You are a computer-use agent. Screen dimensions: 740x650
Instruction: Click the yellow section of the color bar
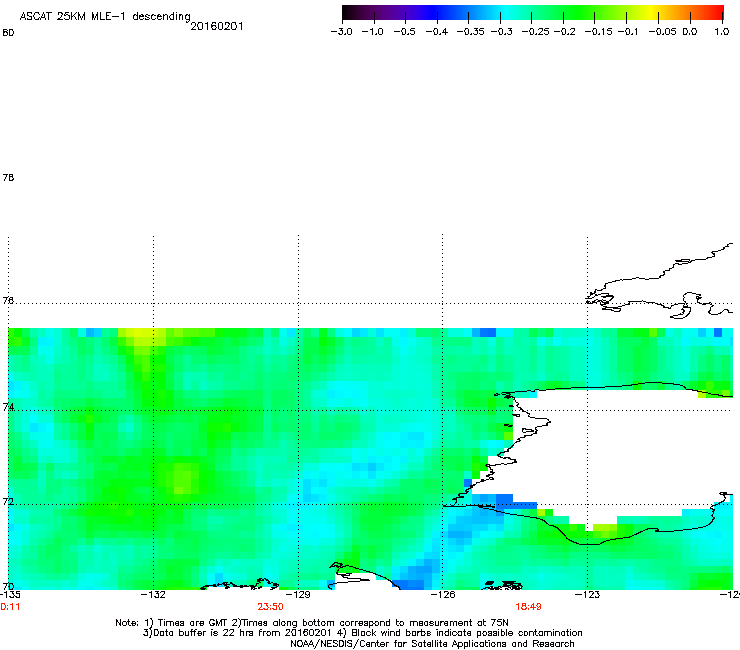point(654,12)
